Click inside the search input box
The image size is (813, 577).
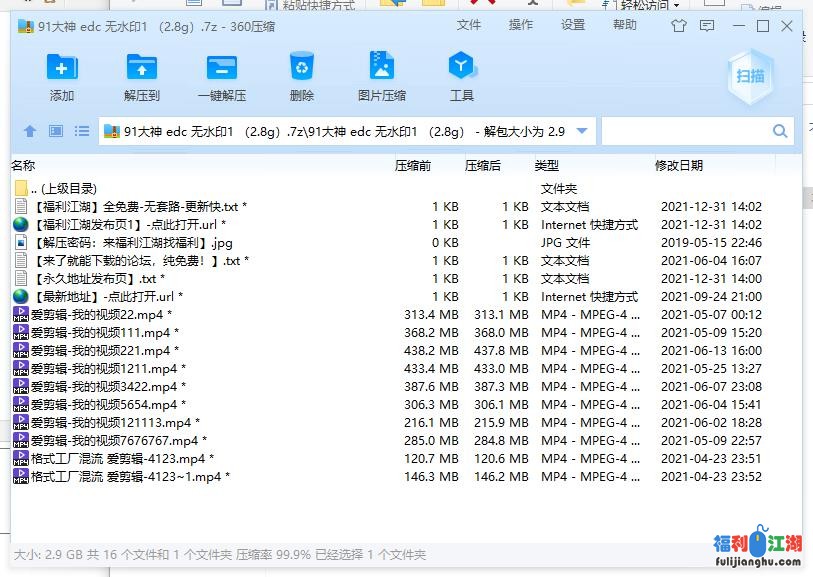(x=685, y=131)
